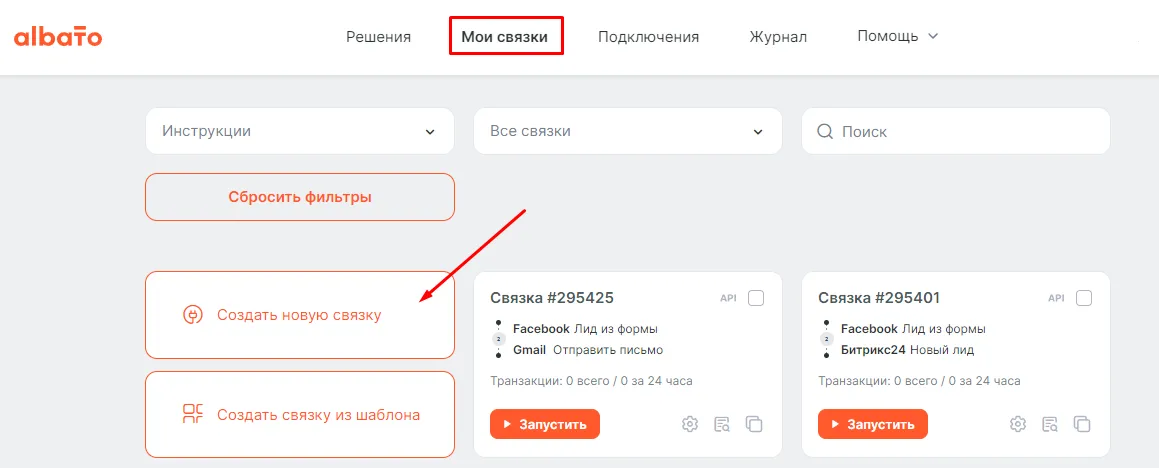The width and height of the screenshot is (1159, 468).
Task: Expand the Помощь menu
Action: click(x=897, y=36)
